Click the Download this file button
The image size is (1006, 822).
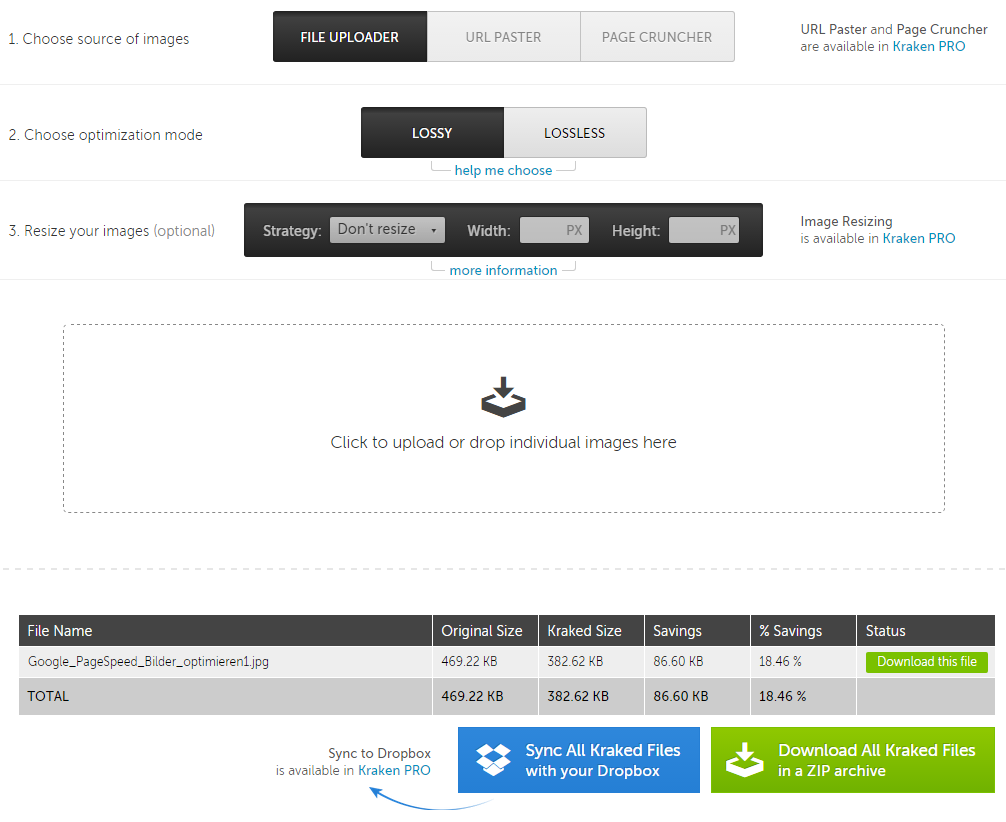pyautogui.click(x=926, y=662)
